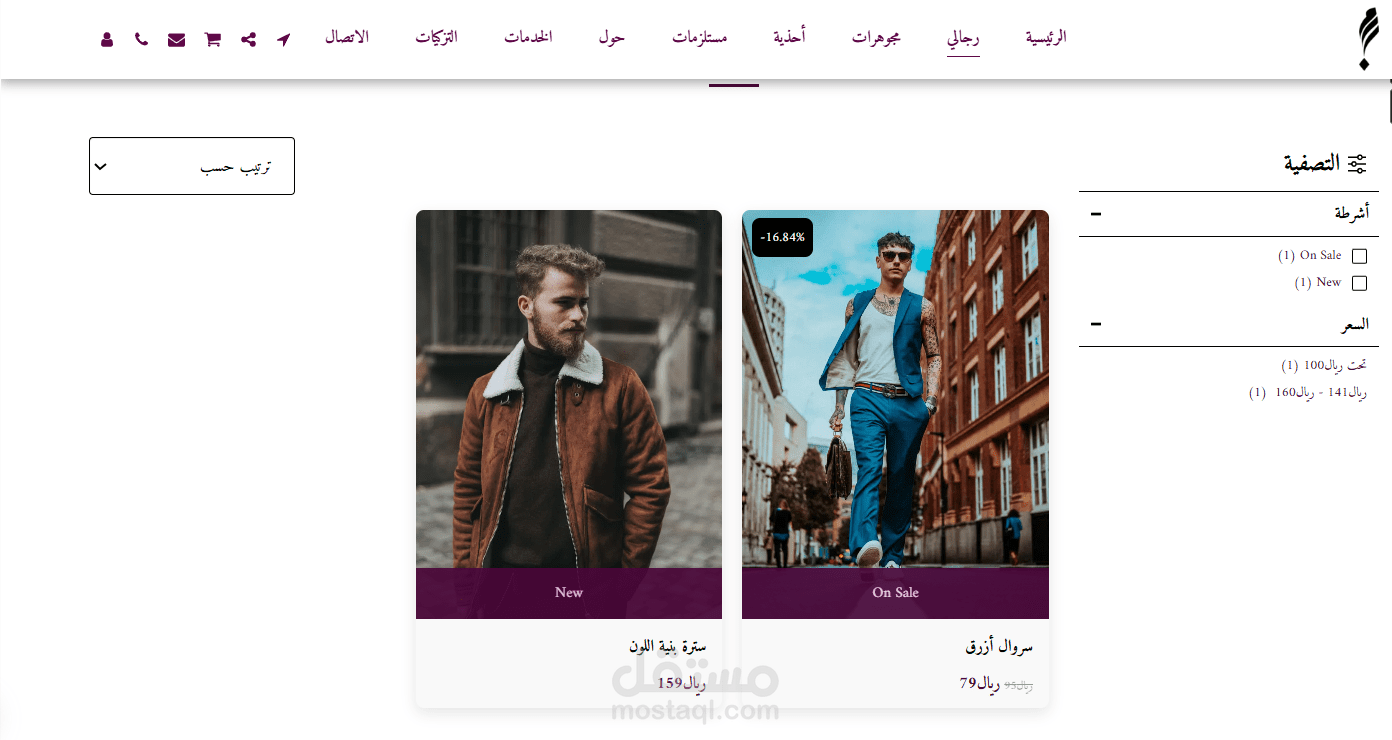Click the location arrow icon
The image size is (1392, 740).
click(284, 40)
